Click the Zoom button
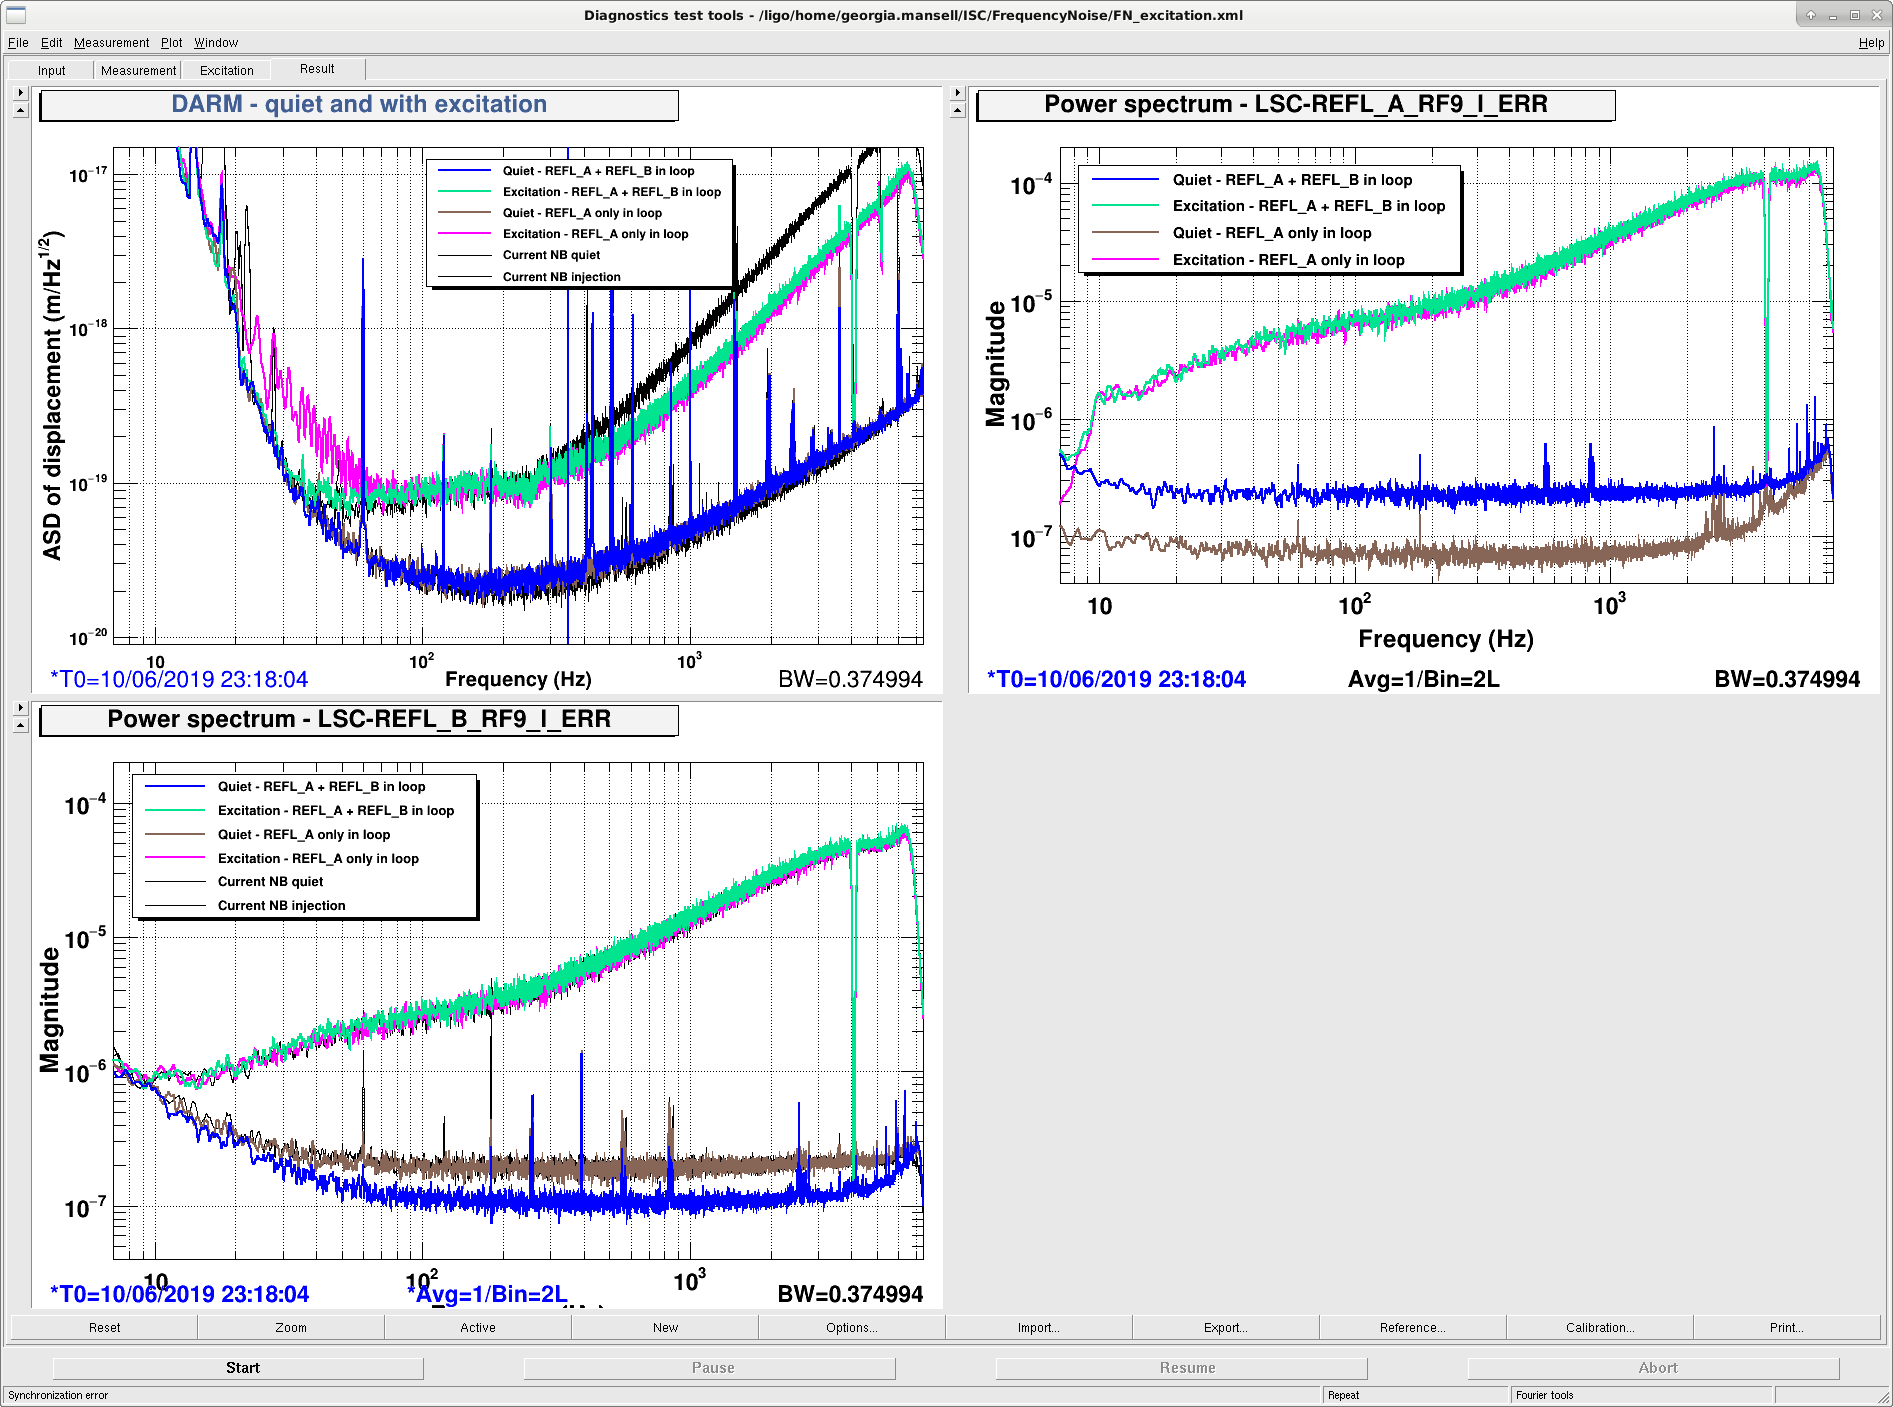Image resolution: width=1893 pixels, height=1407 pixels. pyautogui.click(x=291, y=1328)
